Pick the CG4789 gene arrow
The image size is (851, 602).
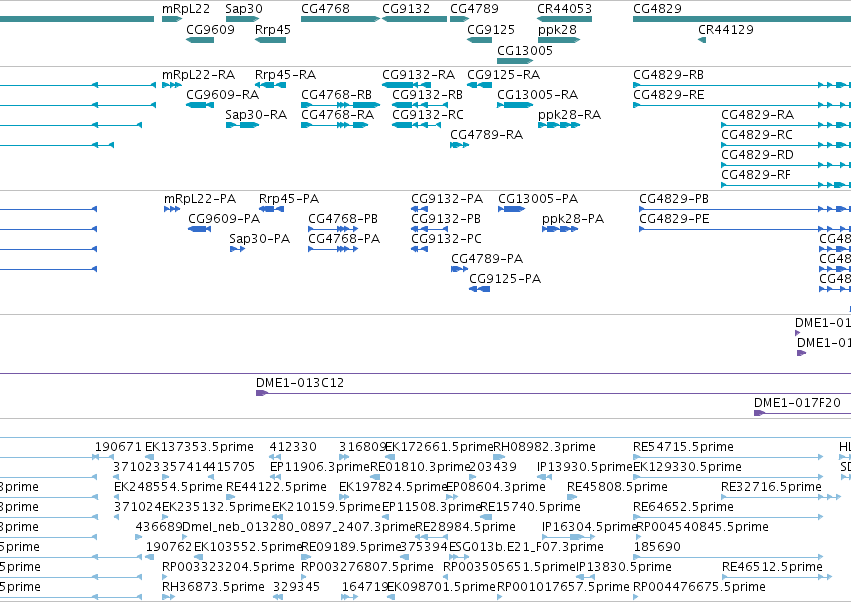(460, 19)
